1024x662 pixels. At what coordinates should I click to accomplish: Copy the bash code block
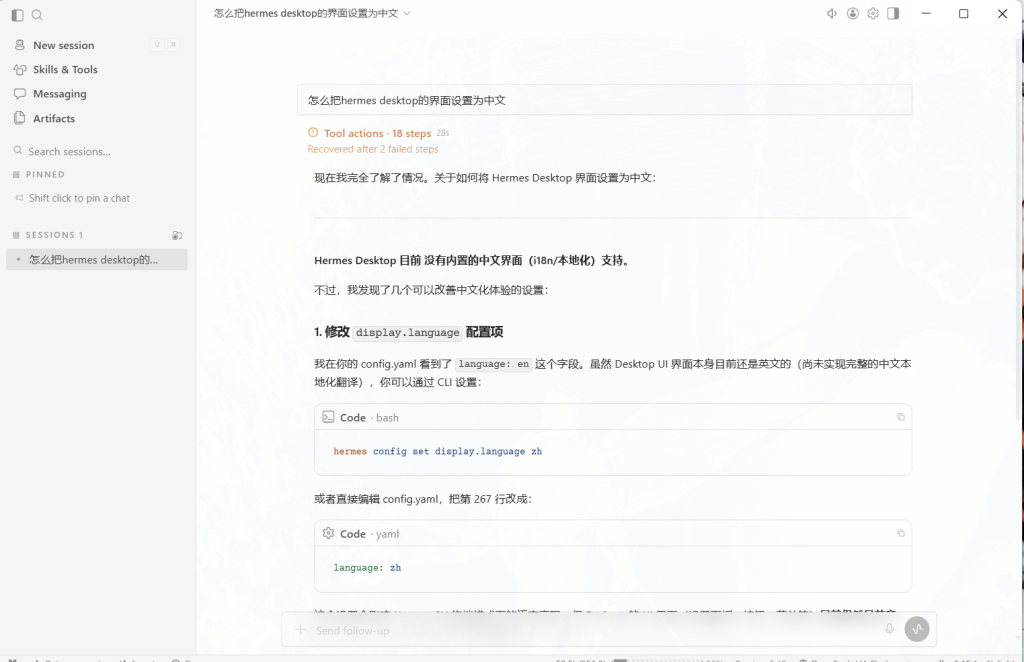tap(901, 417)
